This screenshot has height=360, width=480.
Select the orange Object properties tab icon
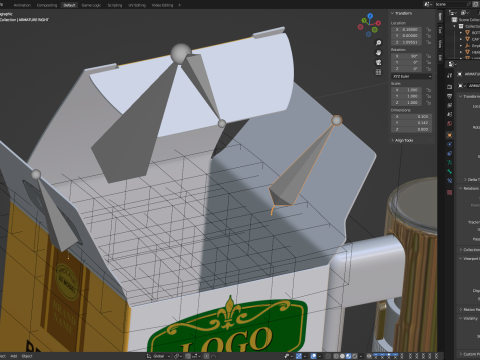click(x=450, y=135)
